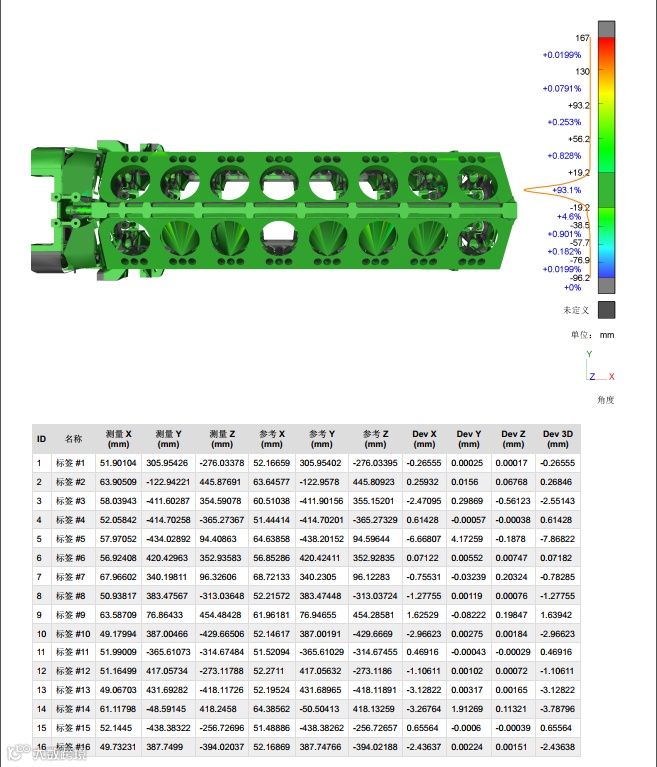Select the Dev X (mm) column header
Image resolution: width=657 pixels, height=767 pixels.
point(424,439)
